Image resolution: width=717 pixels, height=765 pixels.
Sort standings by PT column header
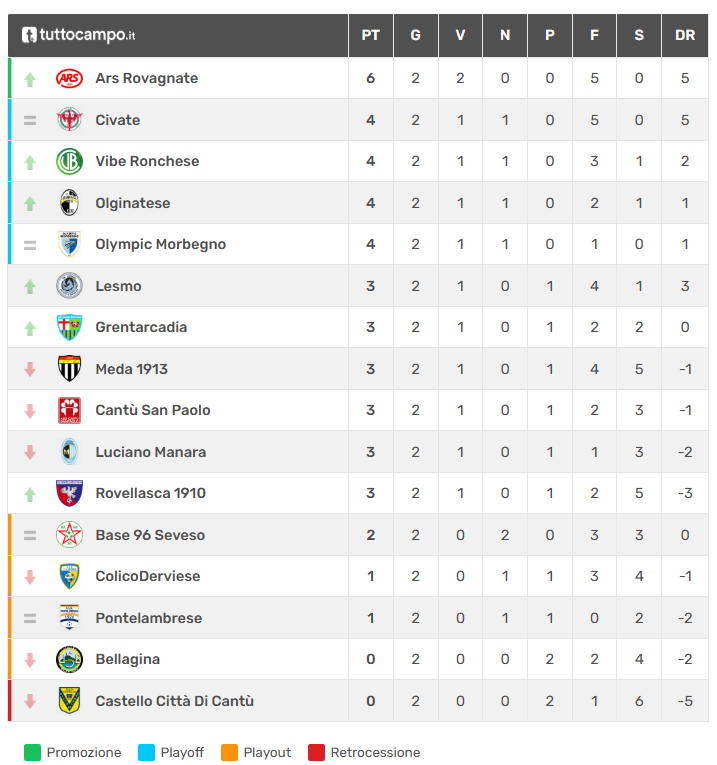tap(370, 35)
